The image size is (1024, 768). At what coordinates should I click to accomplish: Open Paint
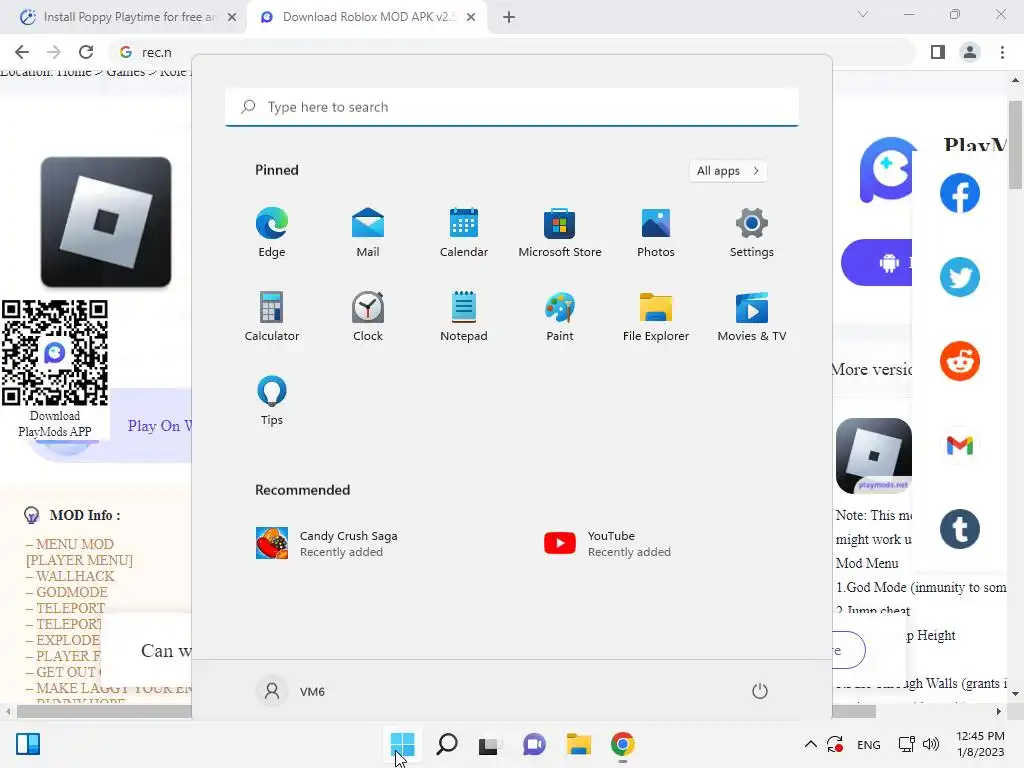pyautogui.click(x=560, y=316)
